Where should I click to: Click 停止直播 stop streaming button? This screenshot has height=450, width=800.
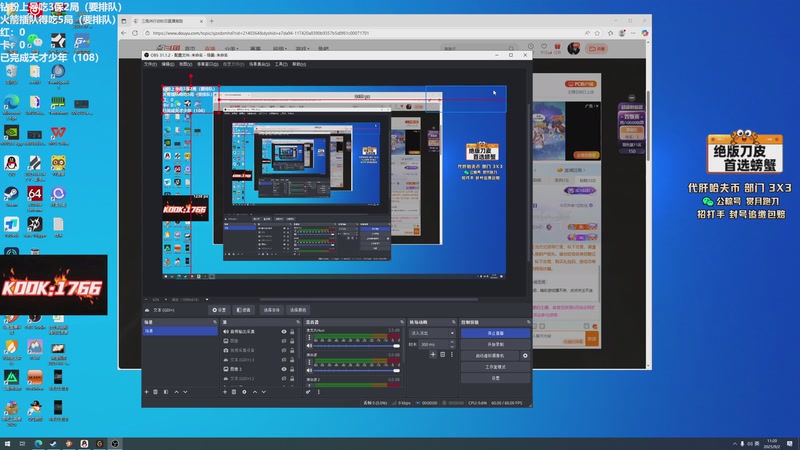tap(495, 333)
